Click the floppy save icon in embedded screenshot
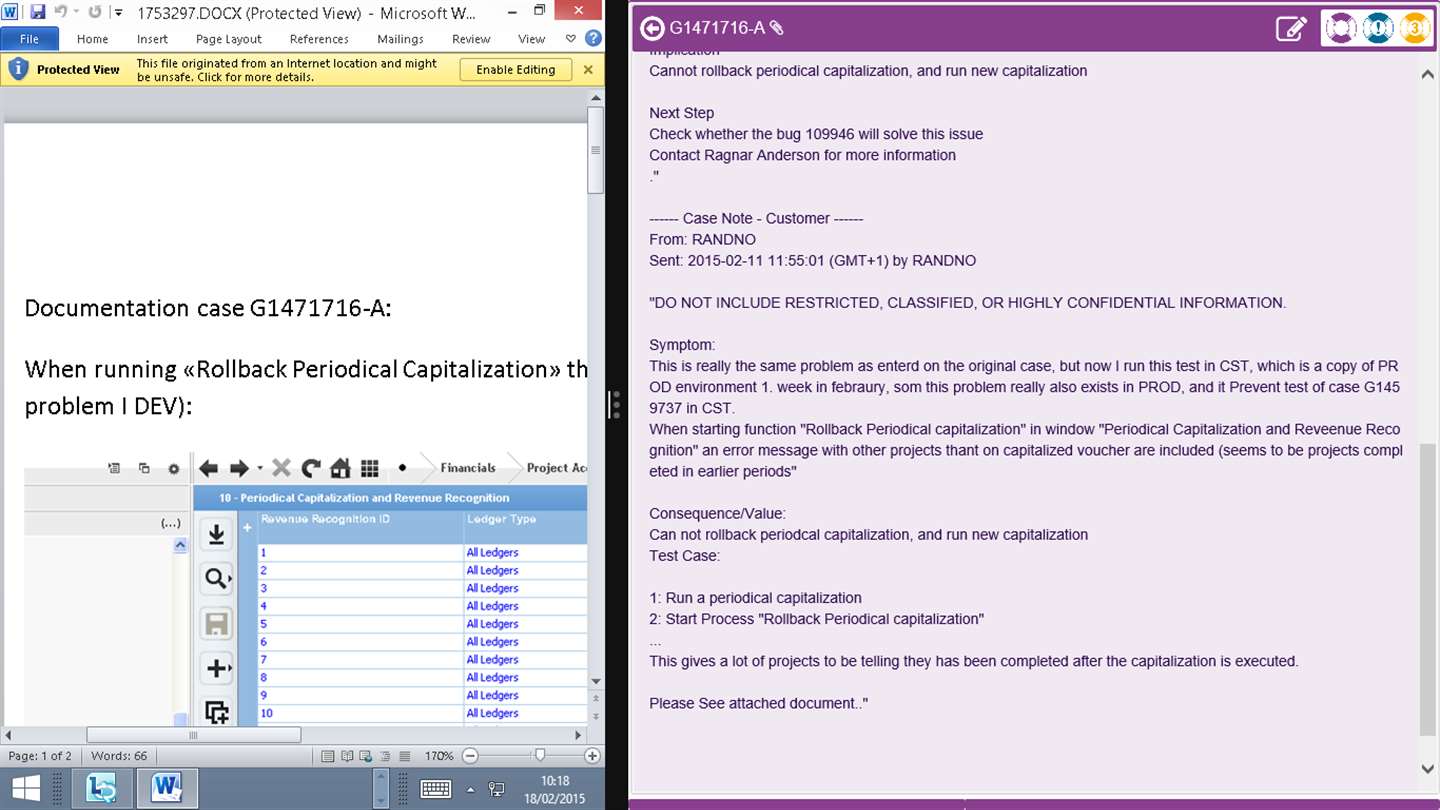 (x=216, y=624)
